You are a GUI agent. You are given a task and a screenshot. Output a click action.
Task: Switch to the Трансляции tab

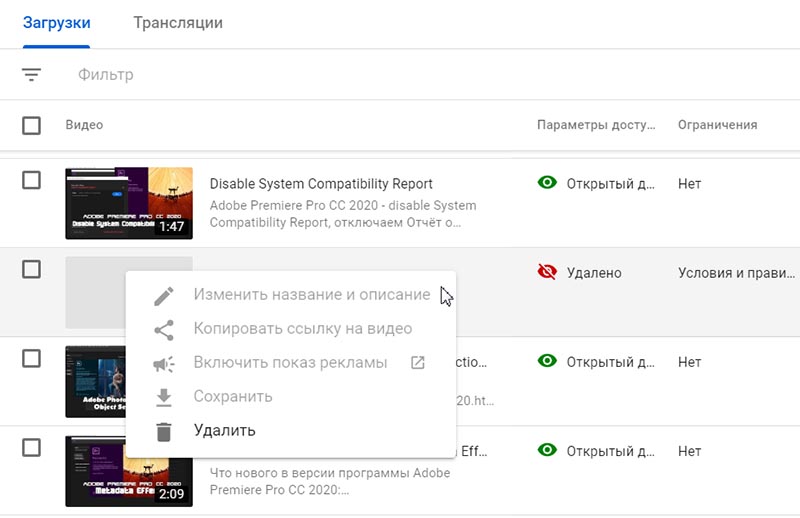coord(178,22)
